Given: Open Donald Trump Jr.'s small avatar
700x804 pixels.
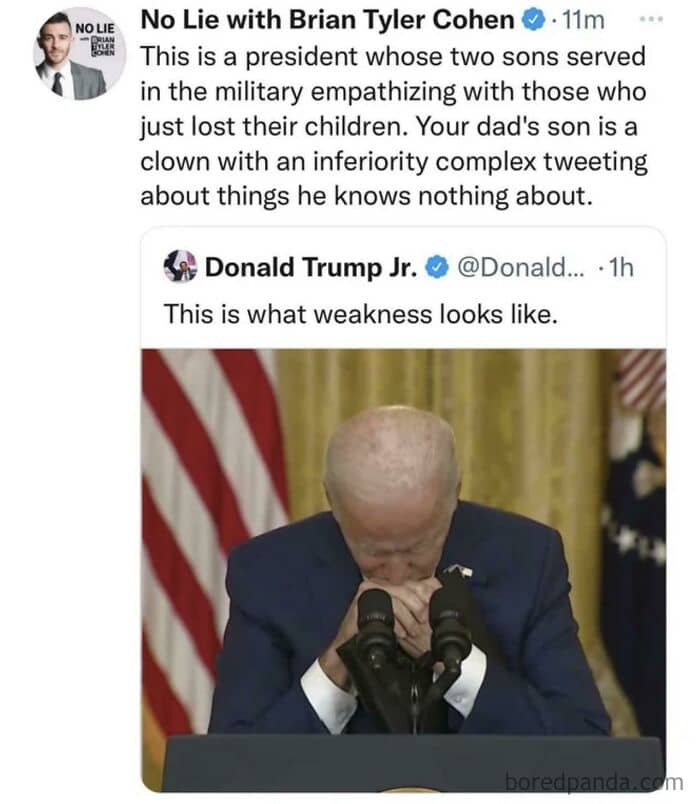Looking at the screenshot, I should pyautogui.click(x=180, y=266).
